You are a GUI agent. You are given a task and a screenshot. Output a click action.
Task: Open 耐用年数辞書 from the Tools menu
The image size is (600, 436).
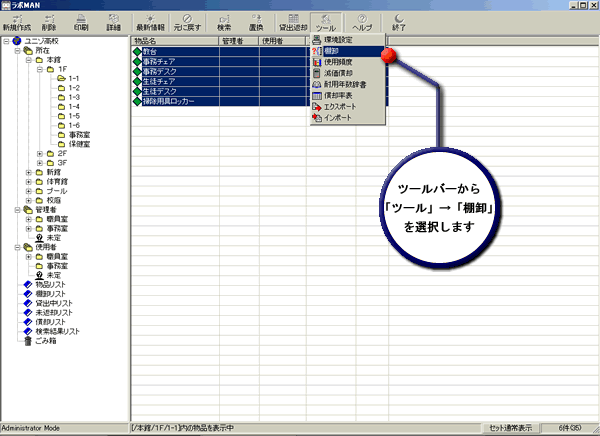[348, 84]
